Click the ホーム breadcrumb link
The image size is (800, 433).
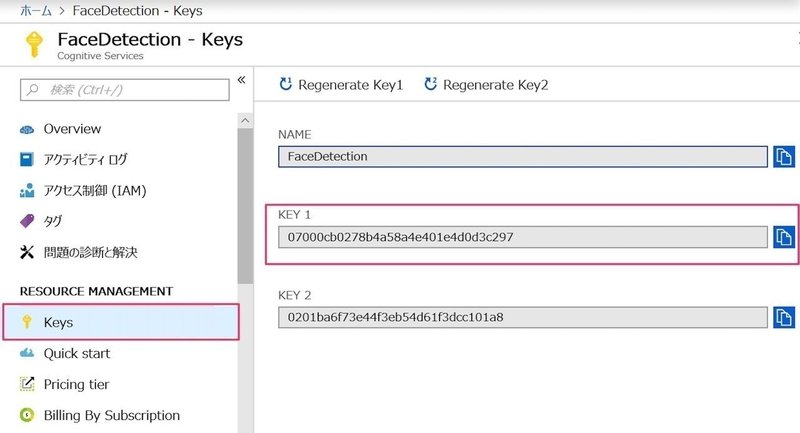(x=36, y=11)
